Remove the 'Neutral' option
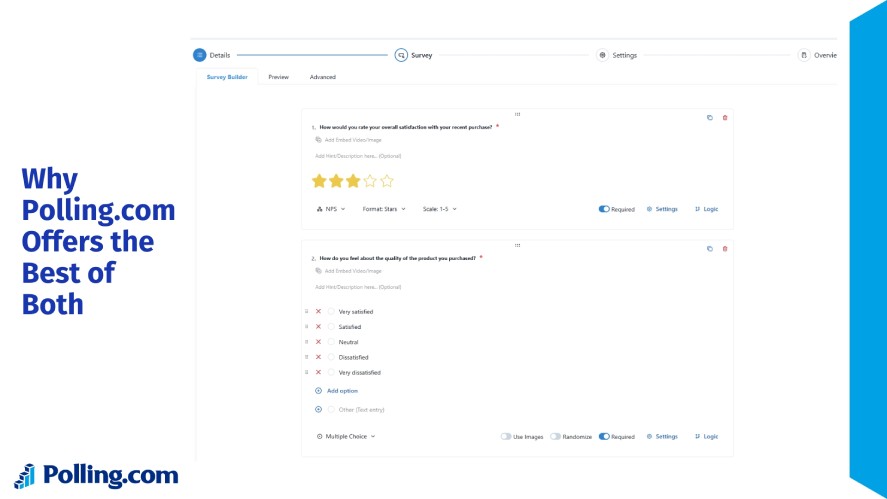Viewport: 887px width, 499px height. point(318,342)
